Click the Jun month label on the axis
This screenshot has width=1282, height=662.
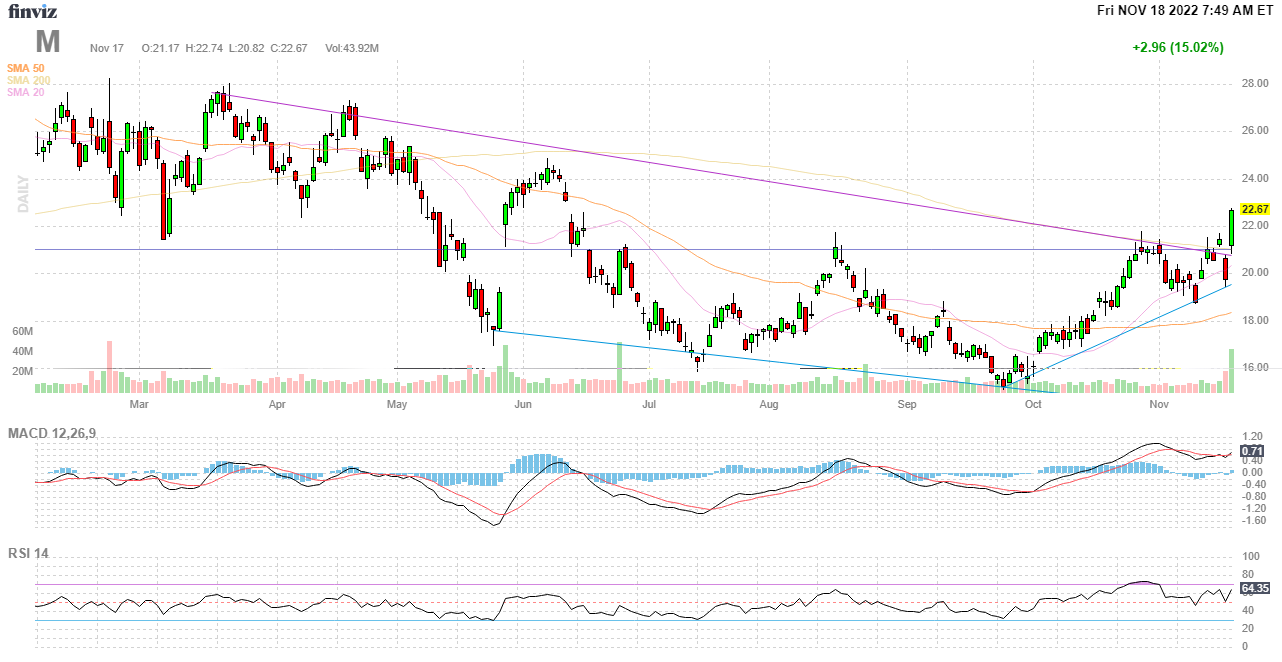(522, 405)
